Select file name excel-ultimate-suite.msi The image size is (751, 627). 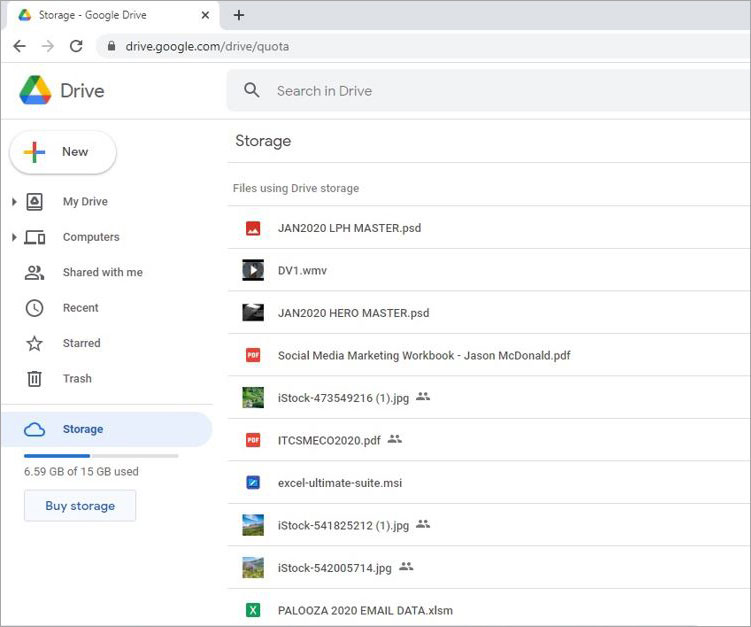point(340,483)
